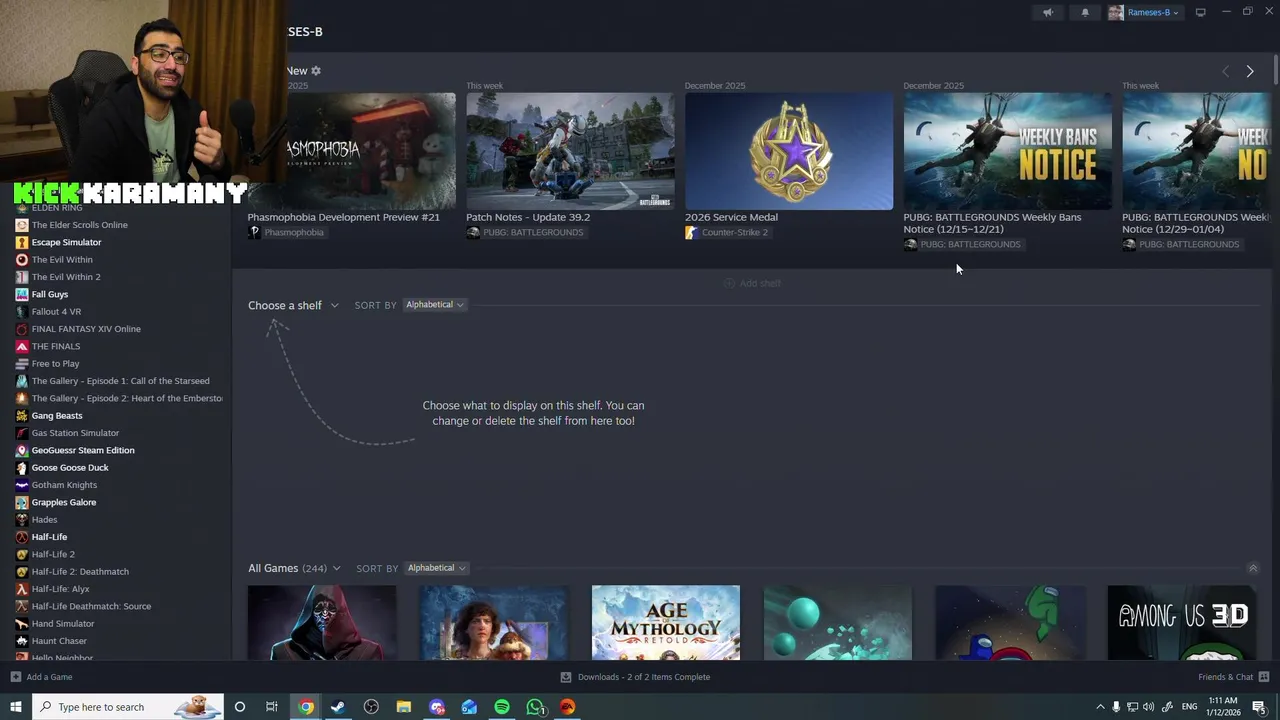
Task: Change All Games sort Alphabetical dropdown
Action: coord(437,568)
